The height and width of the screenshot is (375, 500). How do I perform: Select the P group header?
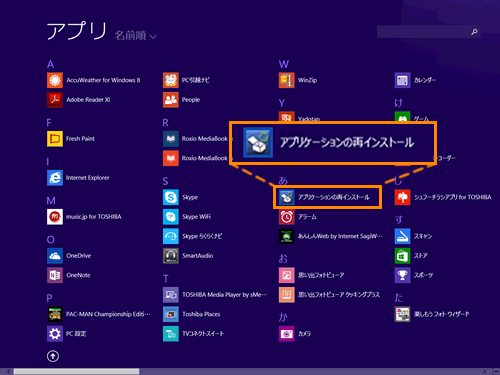[49, 298]
